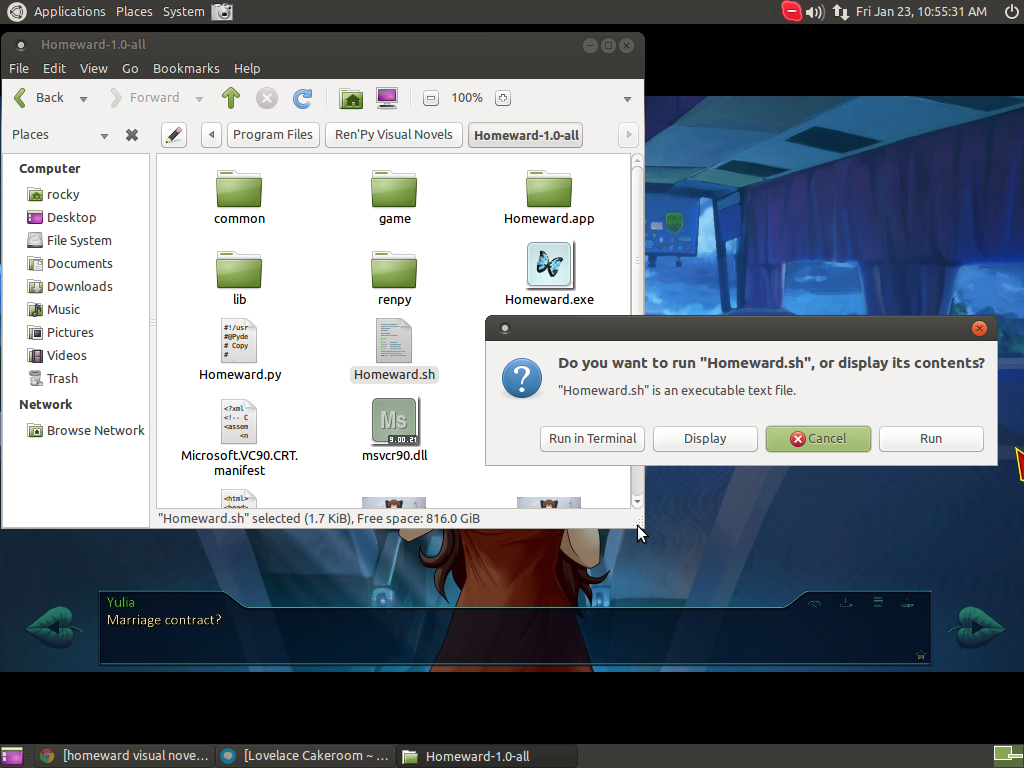Click the green Up arrow toolbar icon
This screenshot has width=1024, height=768.
click(231, 98)
